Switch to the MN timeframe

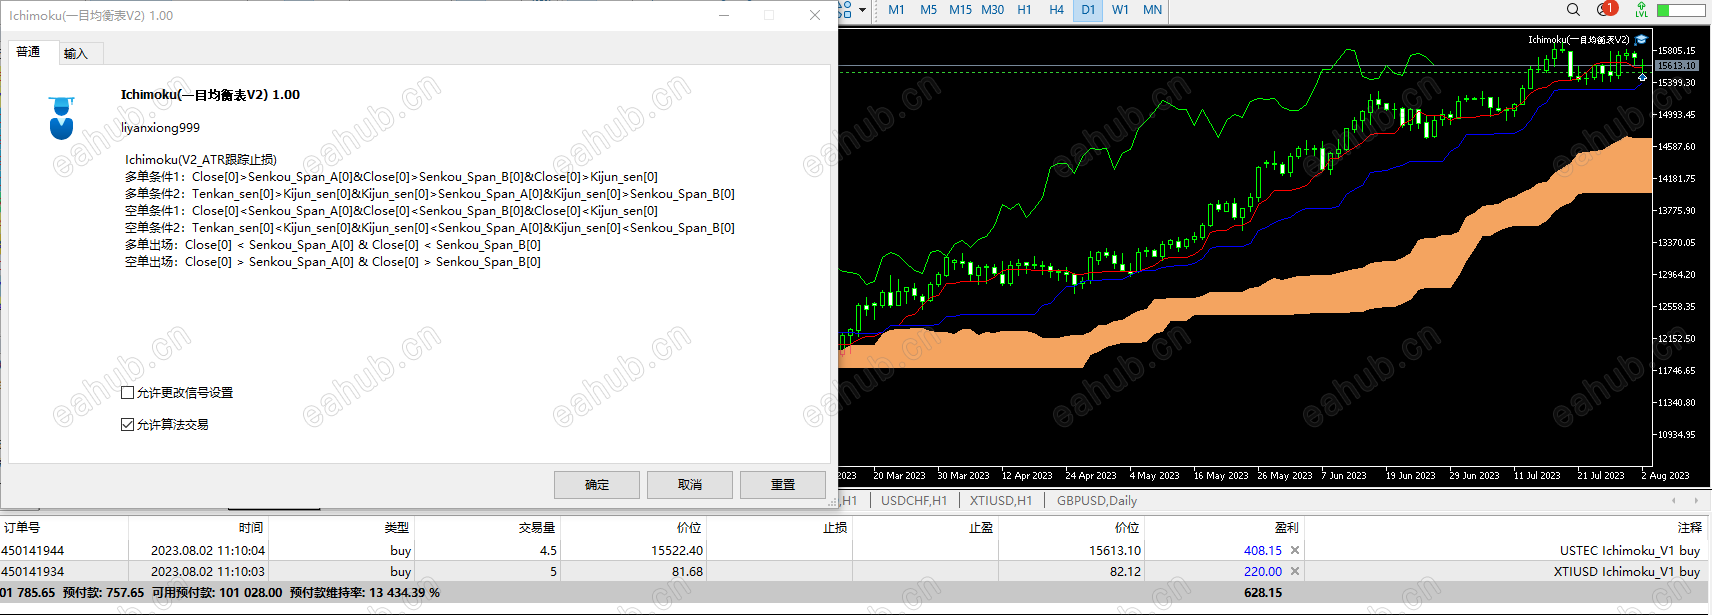point(1152,10)
